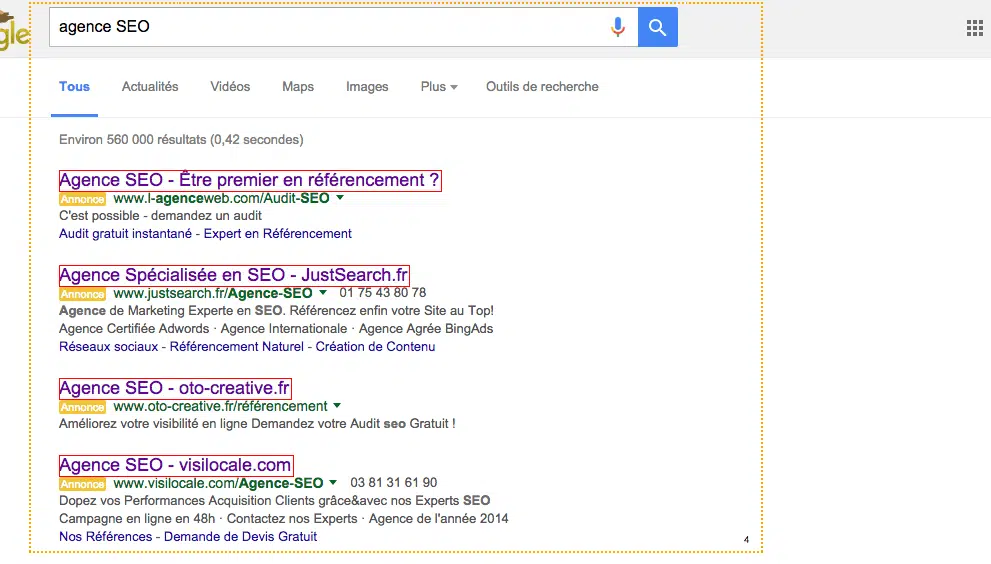This screenshot has height=564, width=991.
Task: Expand arrow next to visilocale.com URL
Action: [333, 483]
